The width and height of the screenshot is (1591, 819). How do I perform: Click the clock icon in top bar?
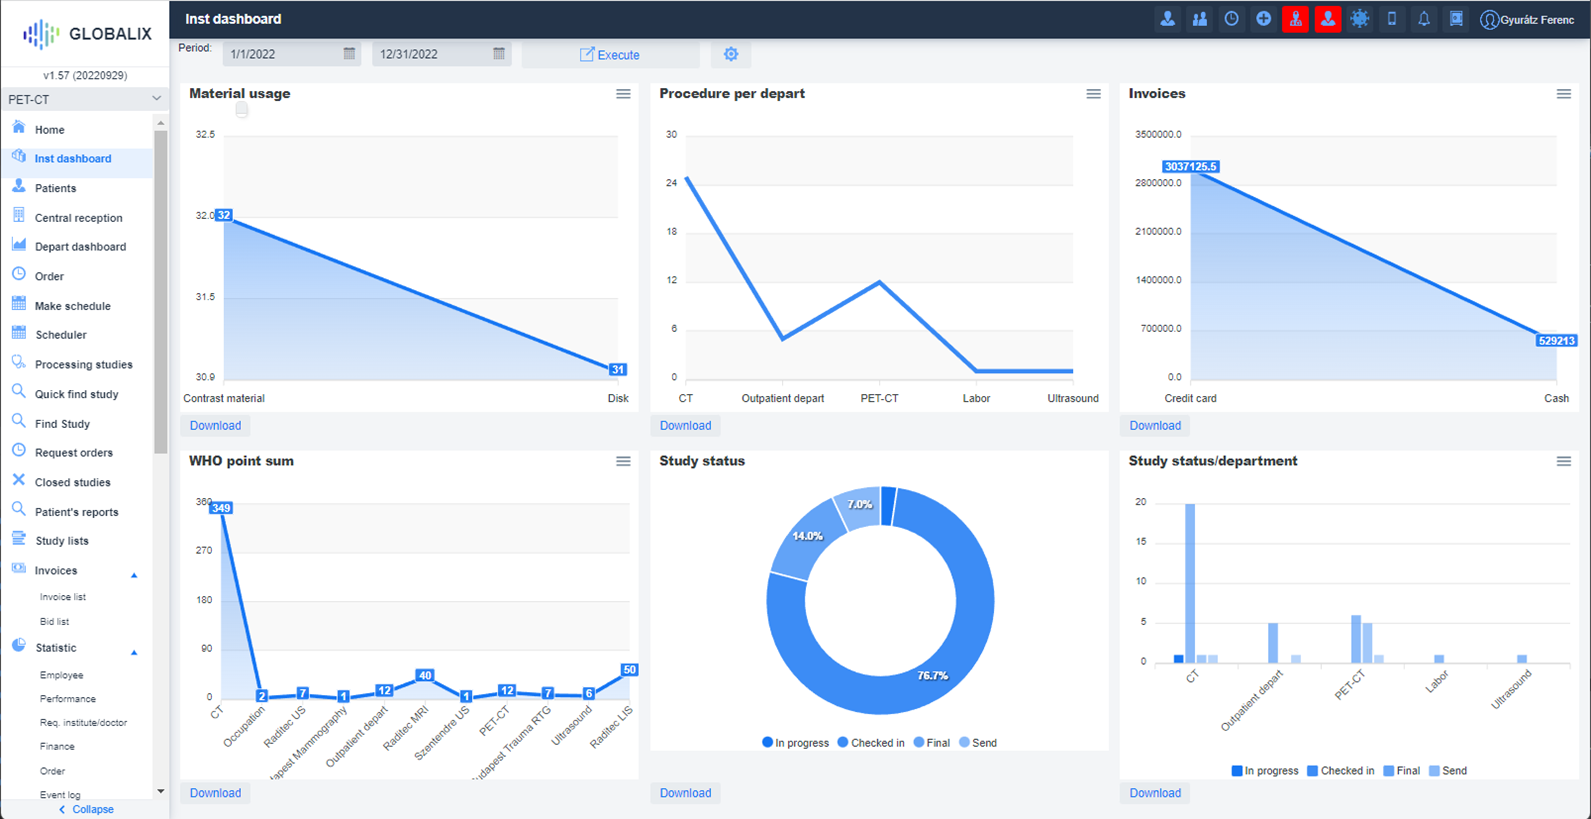click(x=1231, y=19)
